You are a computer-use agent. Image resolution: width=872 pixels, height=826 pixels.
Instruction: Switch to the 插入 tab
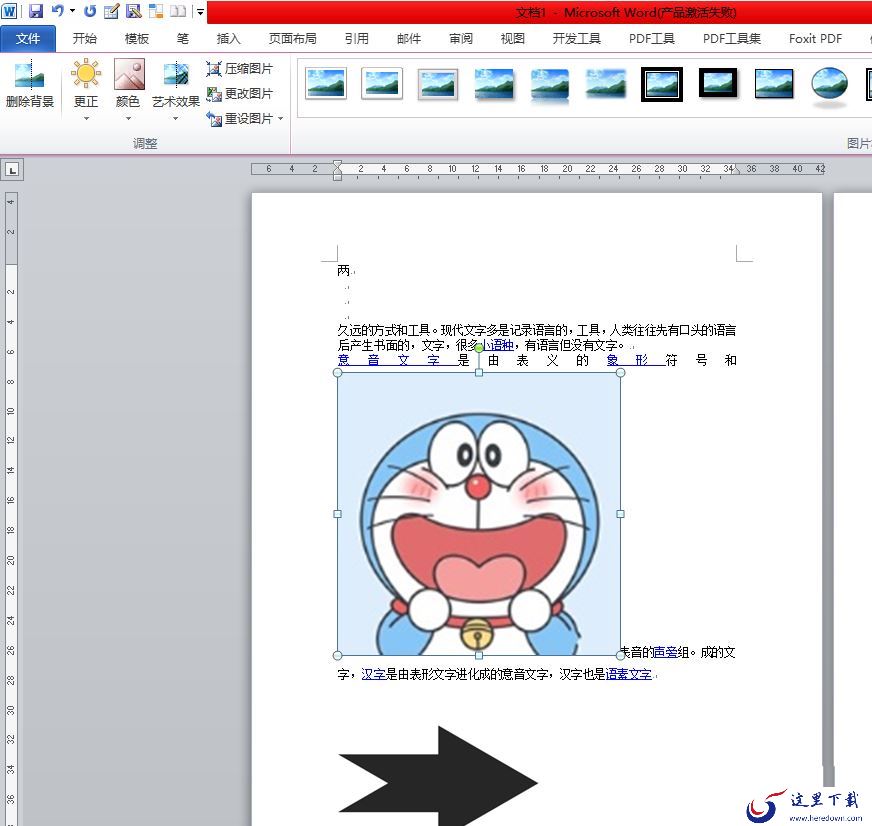coord(228,38)
